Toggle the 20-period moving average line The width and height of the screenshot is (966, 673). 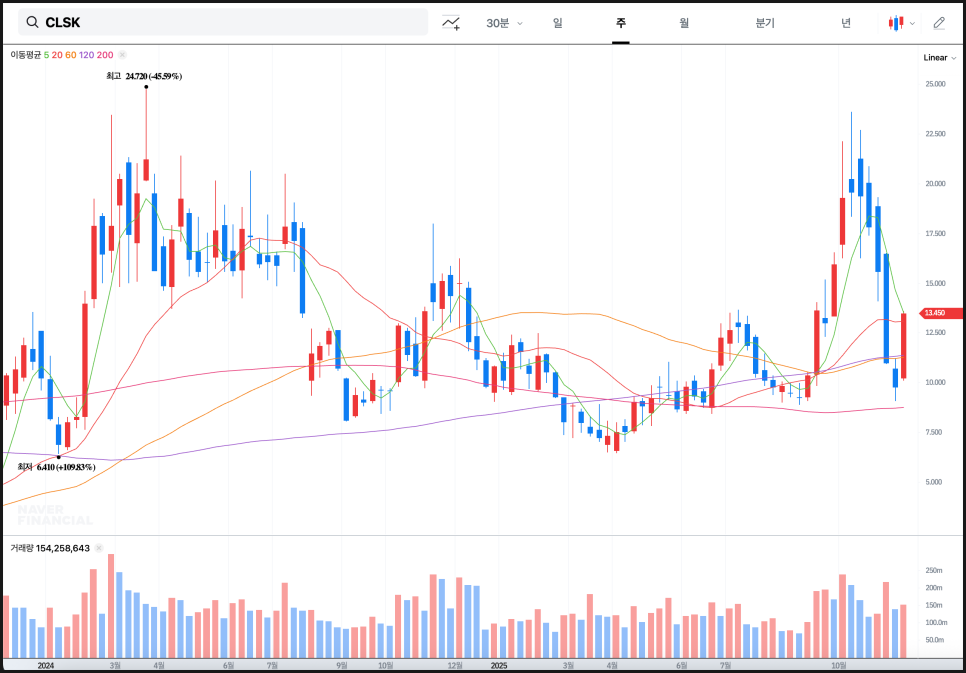click(x=57, y=55)
